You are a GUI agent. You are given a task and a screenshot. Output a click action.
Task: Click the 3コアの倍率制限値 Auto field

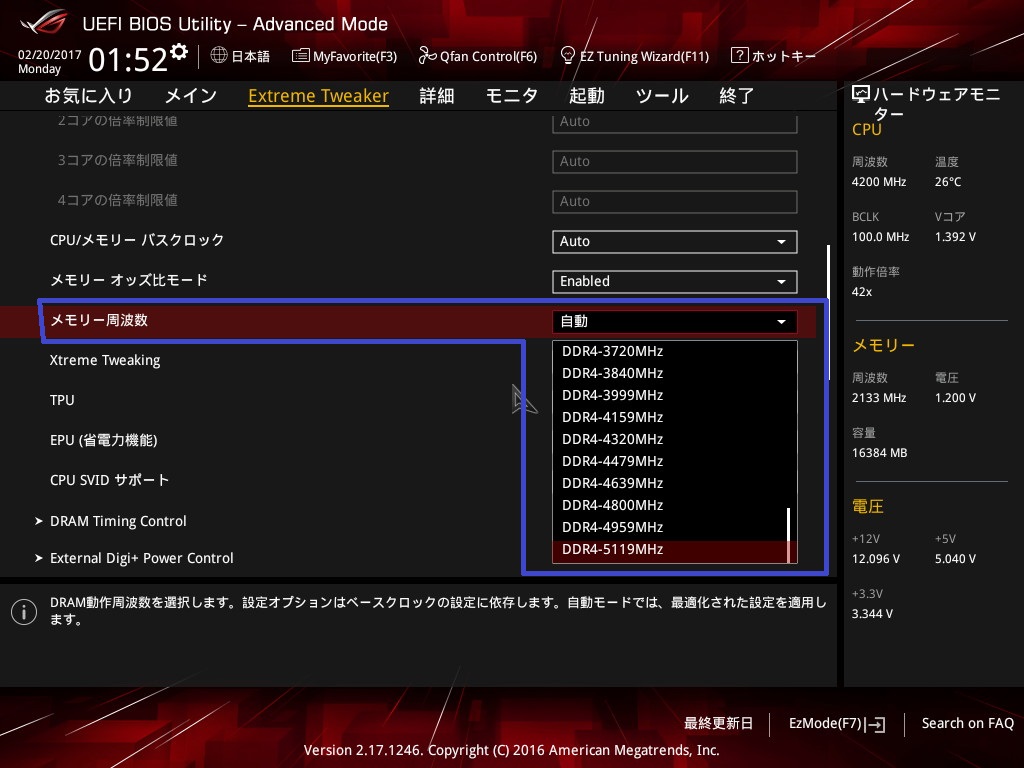[x=675, y=162]
